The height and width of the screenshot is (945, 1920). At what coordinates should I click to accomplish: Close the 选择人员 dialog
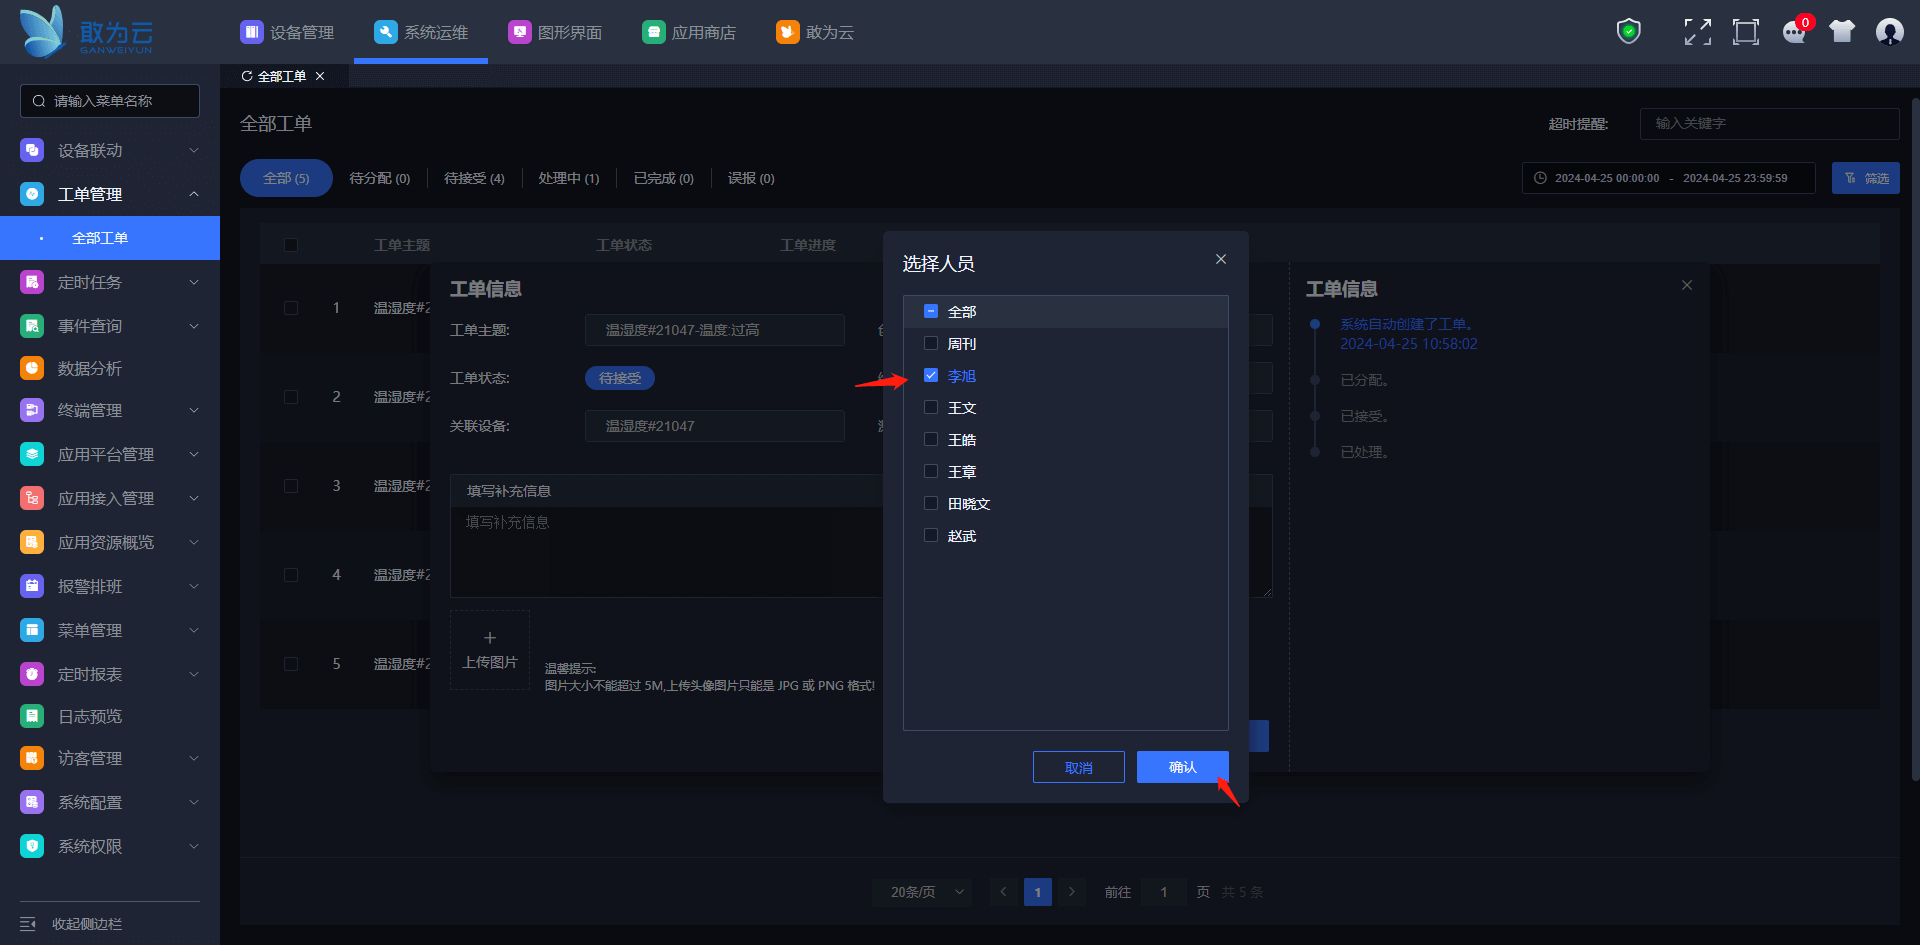coord(1221,259)
